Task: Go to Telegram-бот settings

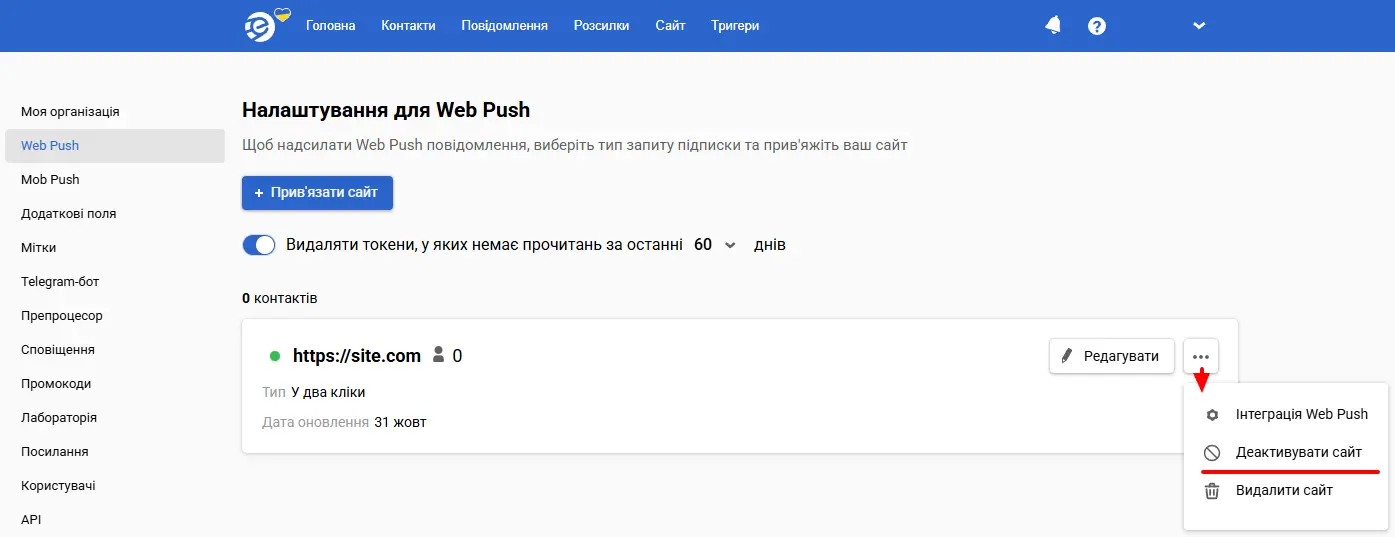Action: (x=60, y=282)
